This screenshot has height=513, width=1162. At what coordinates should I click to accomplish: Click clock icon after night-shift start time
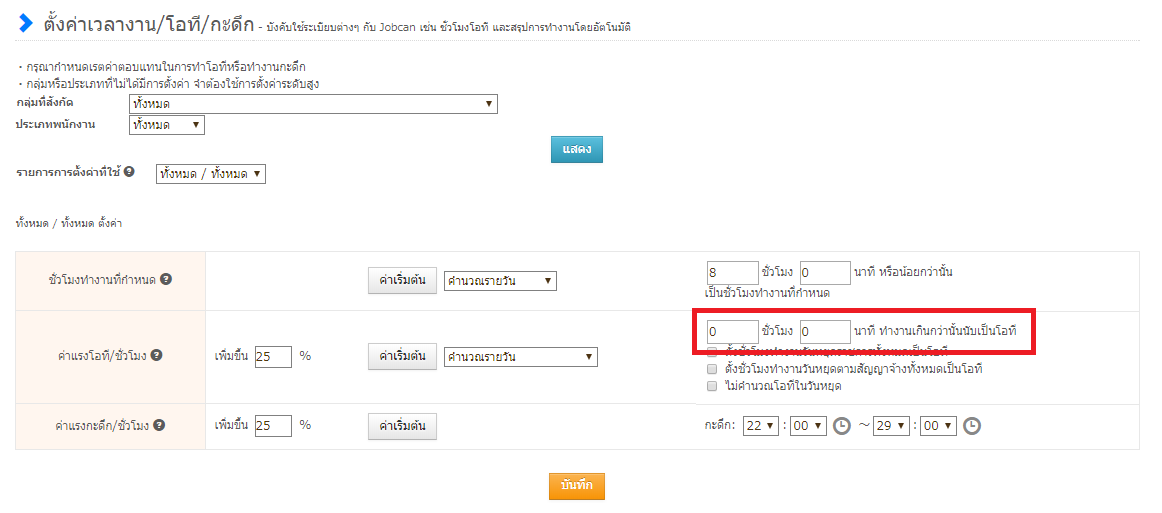tap(842, 426)
